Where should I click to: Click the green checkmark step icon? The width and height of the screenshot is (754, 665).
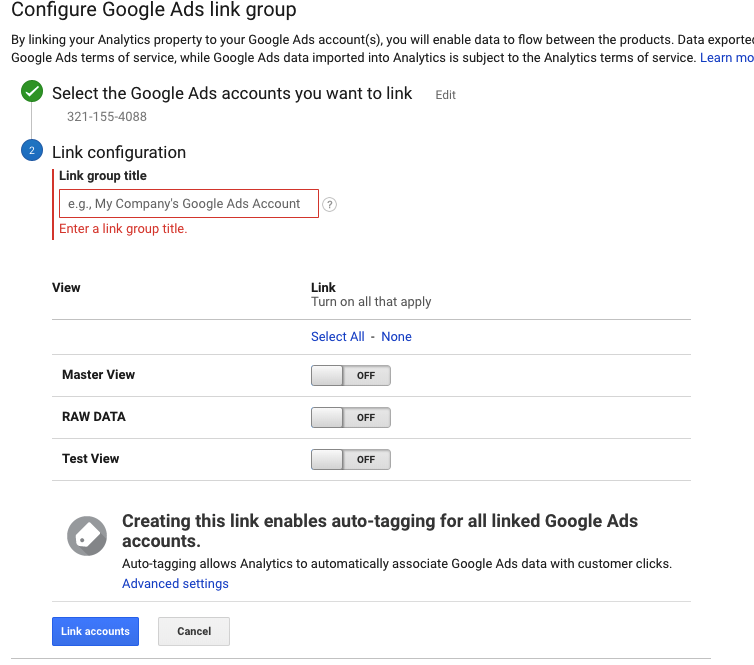point(32,91)
